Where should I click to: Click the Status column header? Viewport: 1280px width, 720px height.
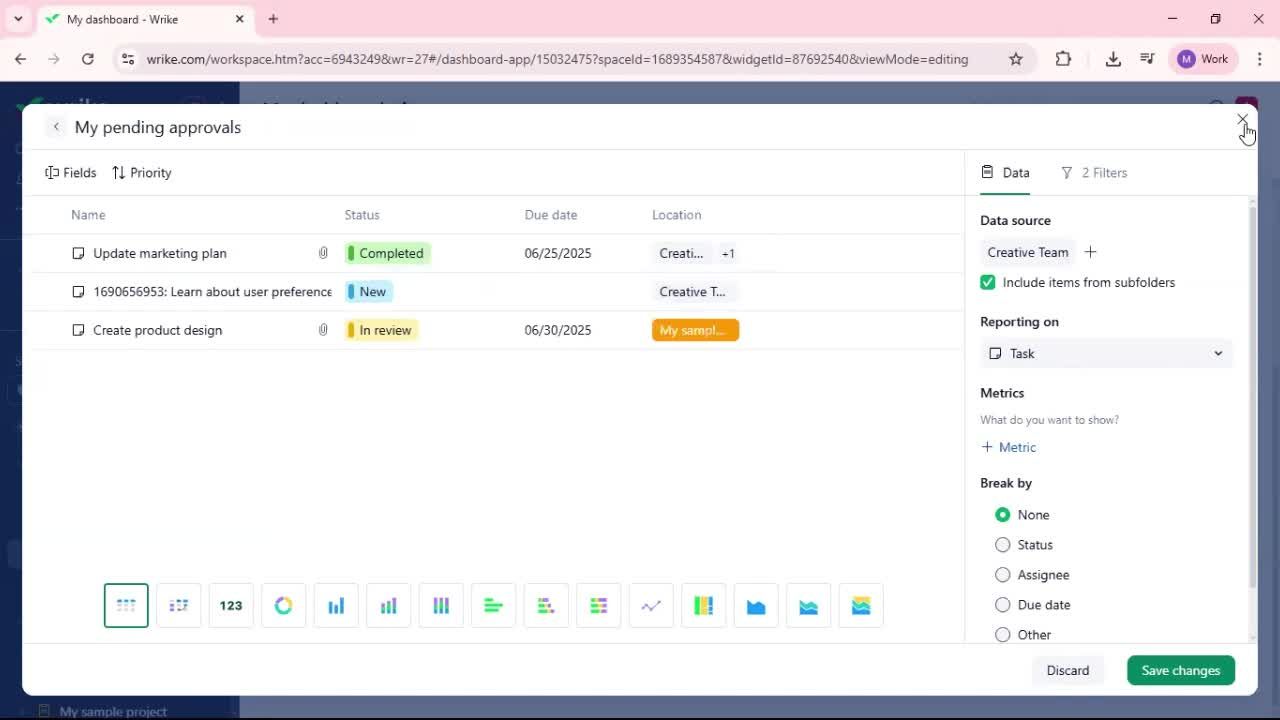(x=362, y=215)
